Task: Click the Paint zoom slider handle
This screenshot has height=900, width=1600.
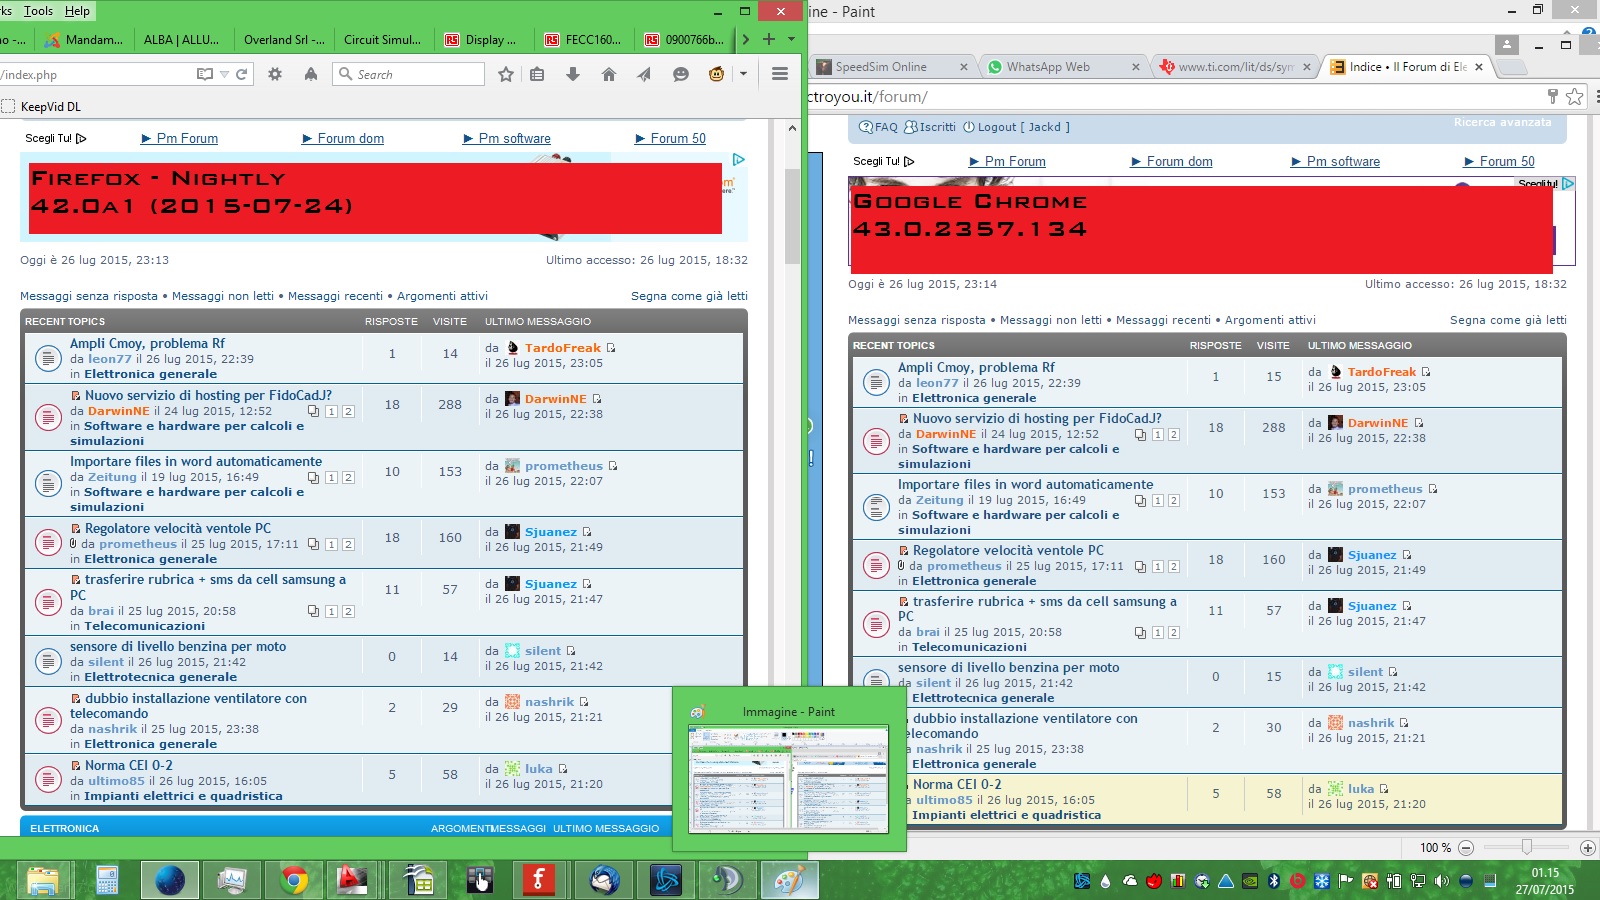Action: [1526, 847]
